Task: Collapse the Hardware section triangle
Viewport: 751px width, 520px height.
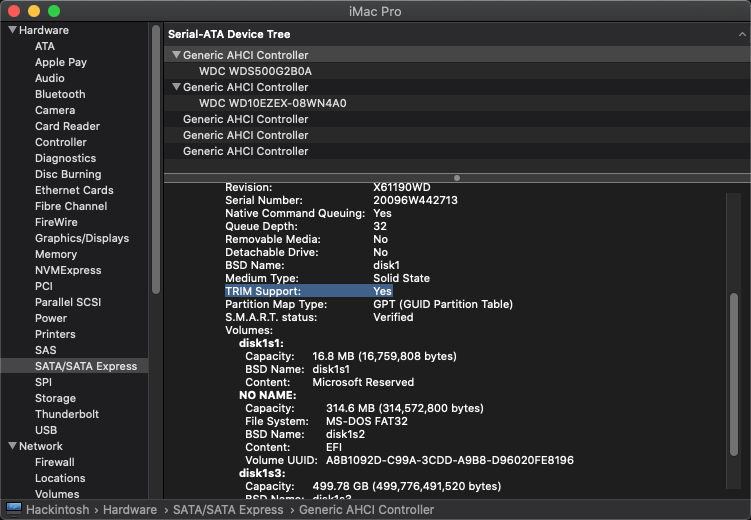Action: pyautogui.click(x=12, y=30)
